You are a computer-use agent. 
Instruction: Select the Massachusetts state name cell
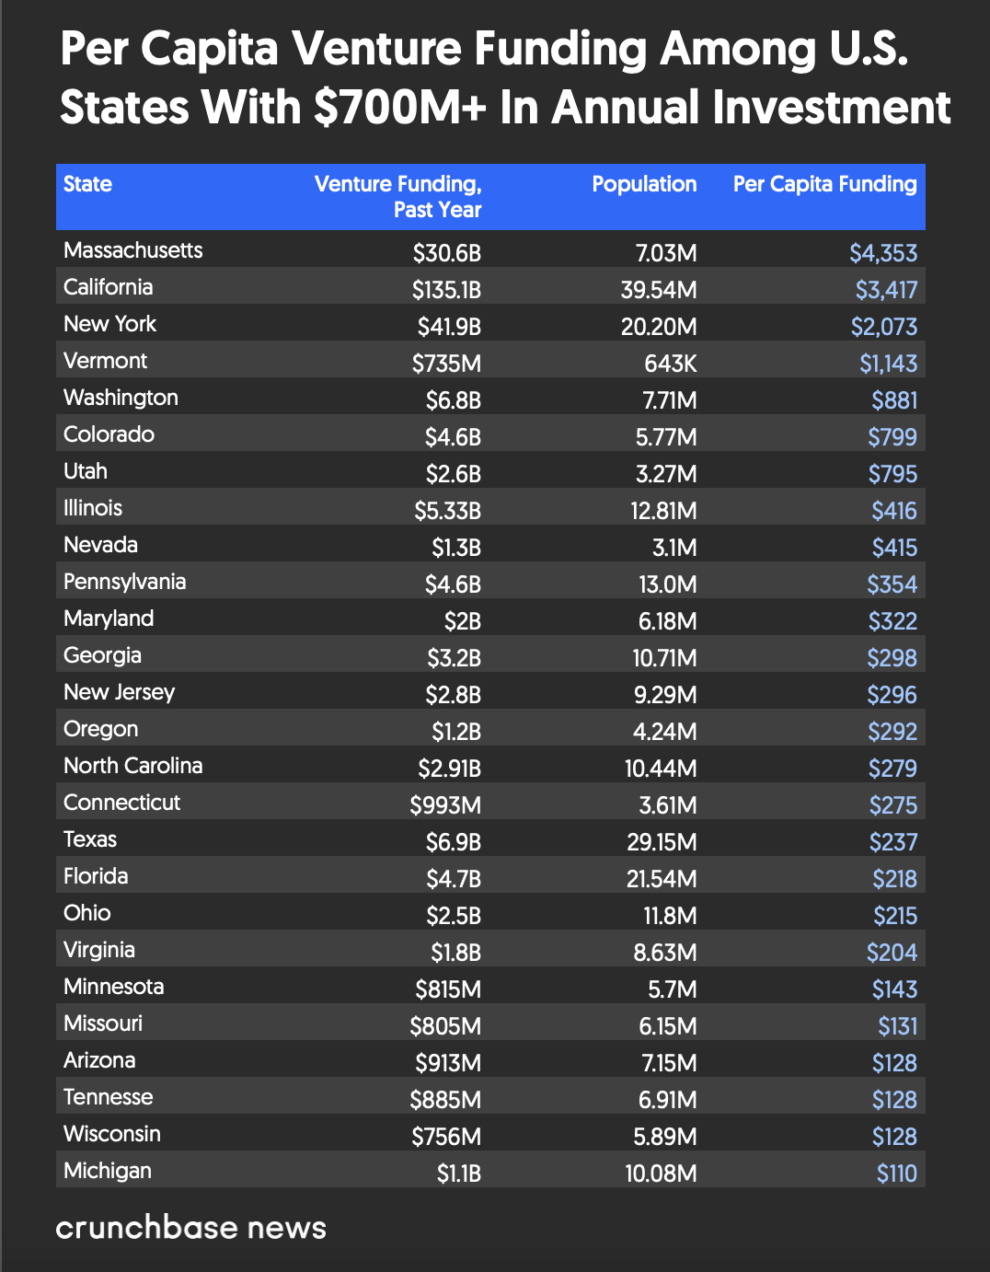point(133,250)
